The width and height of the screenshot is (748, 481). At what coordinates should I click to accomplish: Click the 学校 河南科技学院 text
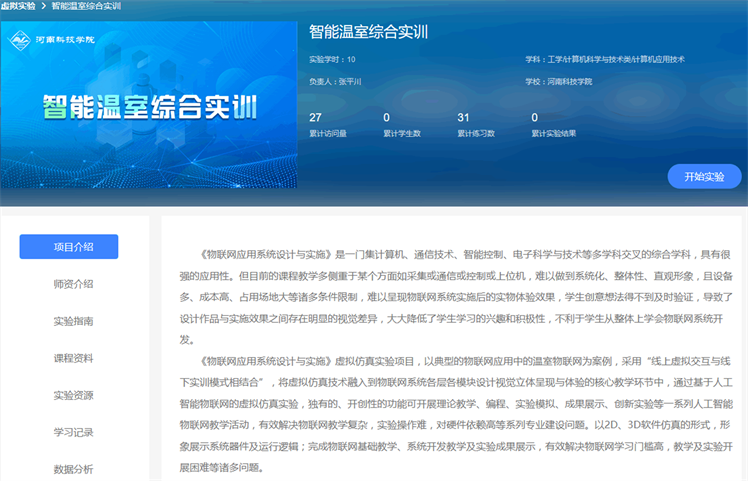pos(571,81)
